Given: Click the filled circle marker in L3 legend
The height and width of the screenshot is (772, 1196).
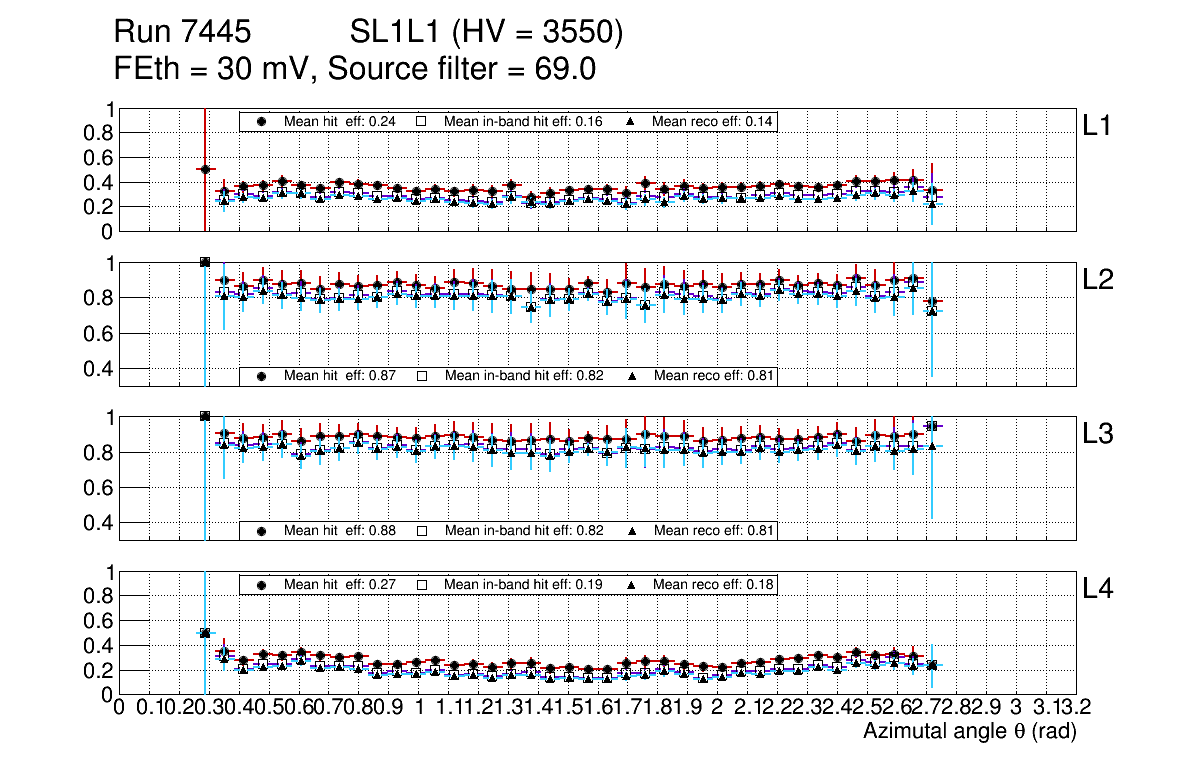Looking at the screenshot, I should 262,530.
